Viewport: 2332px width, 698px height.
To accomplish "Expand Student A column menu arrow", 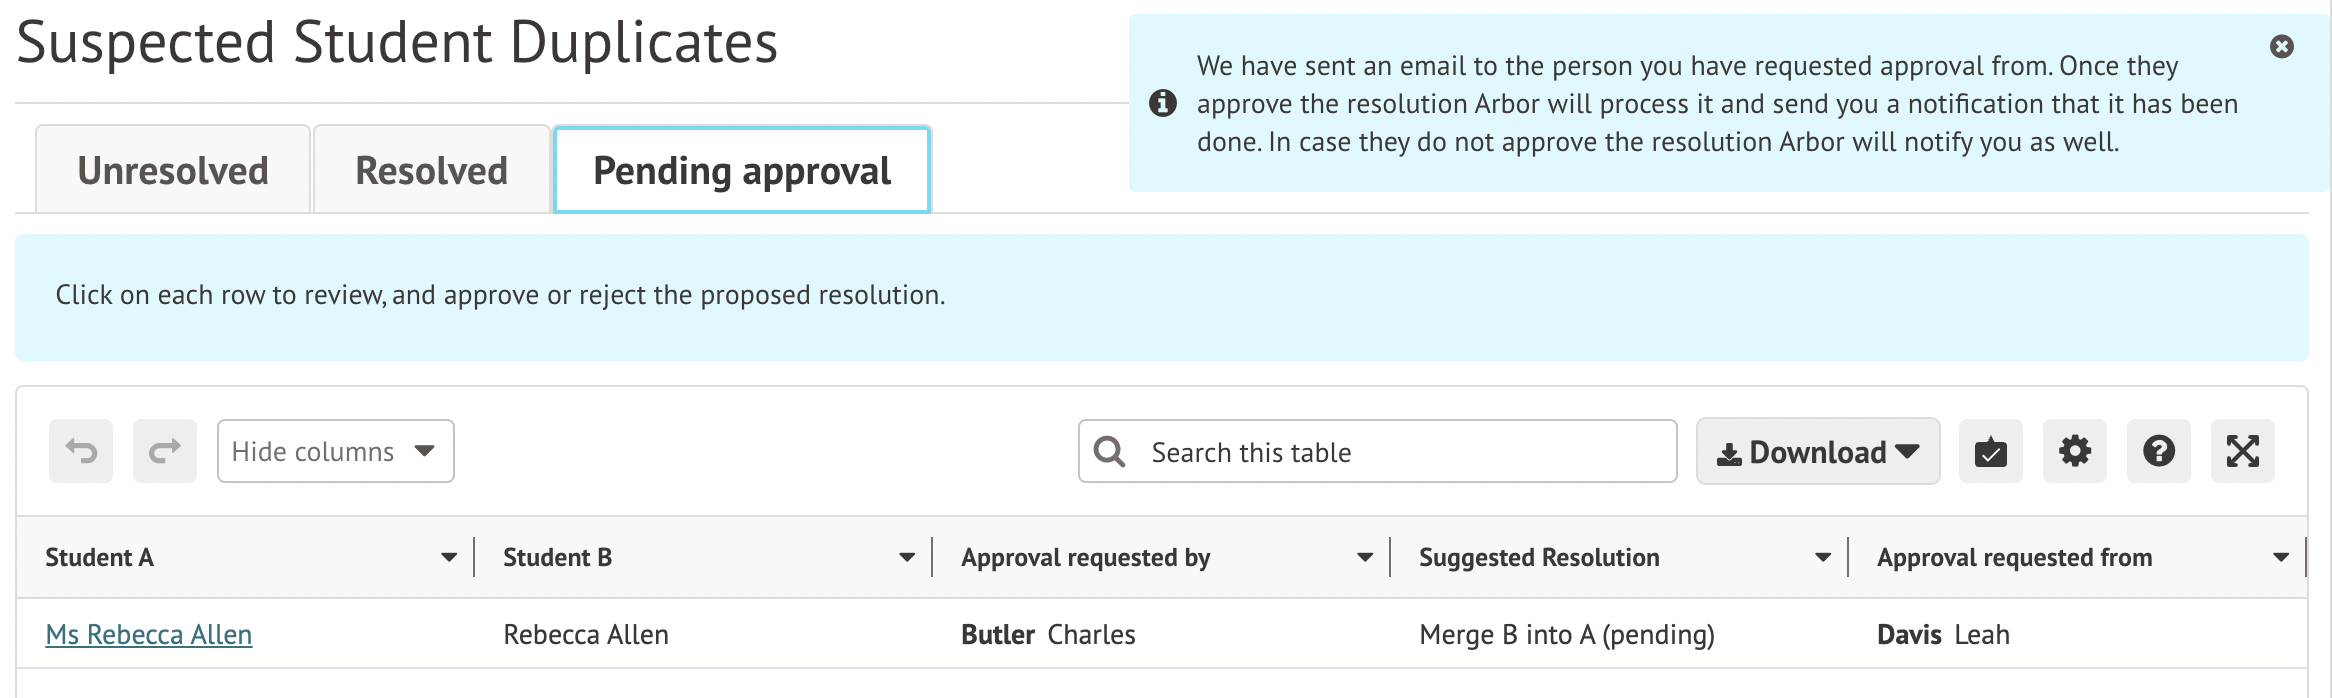I will (449, 558).
